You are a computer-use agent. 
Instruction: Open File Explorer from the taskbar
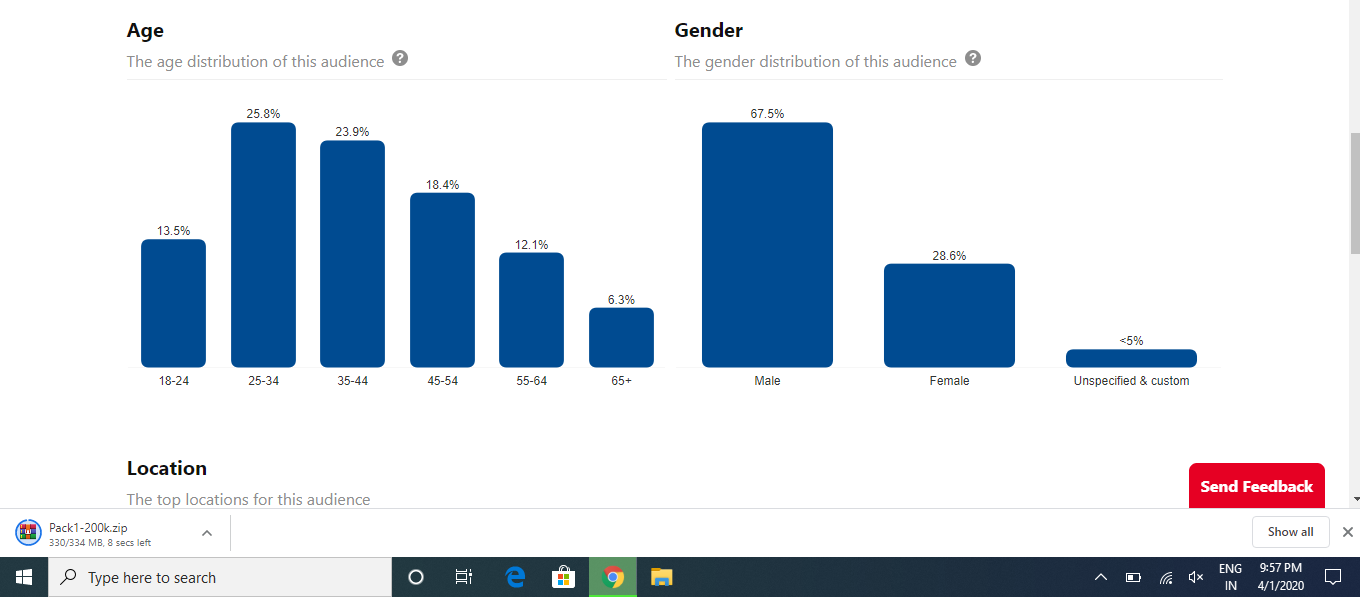pyautogui.click(x=662, y=577)
